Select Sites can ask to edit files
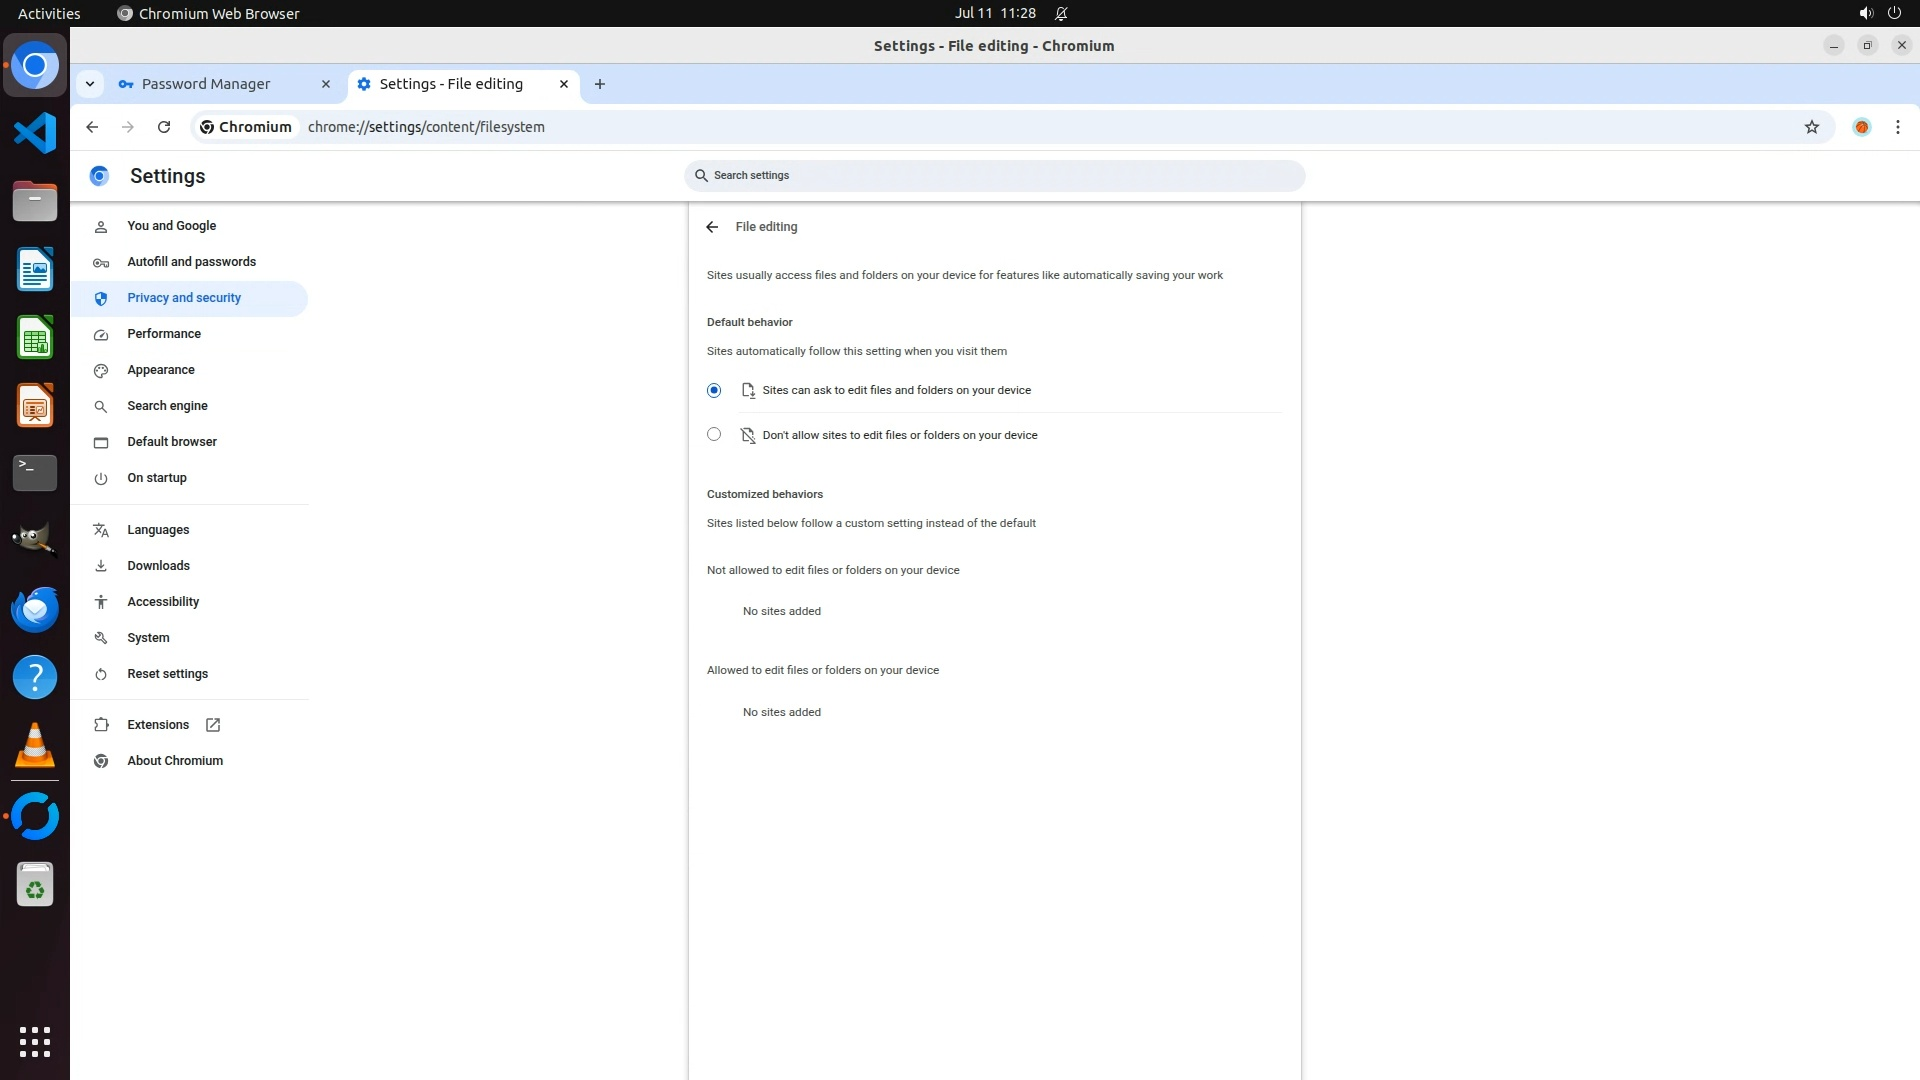Screen dimensions: 1920x1080 [714, 390]
